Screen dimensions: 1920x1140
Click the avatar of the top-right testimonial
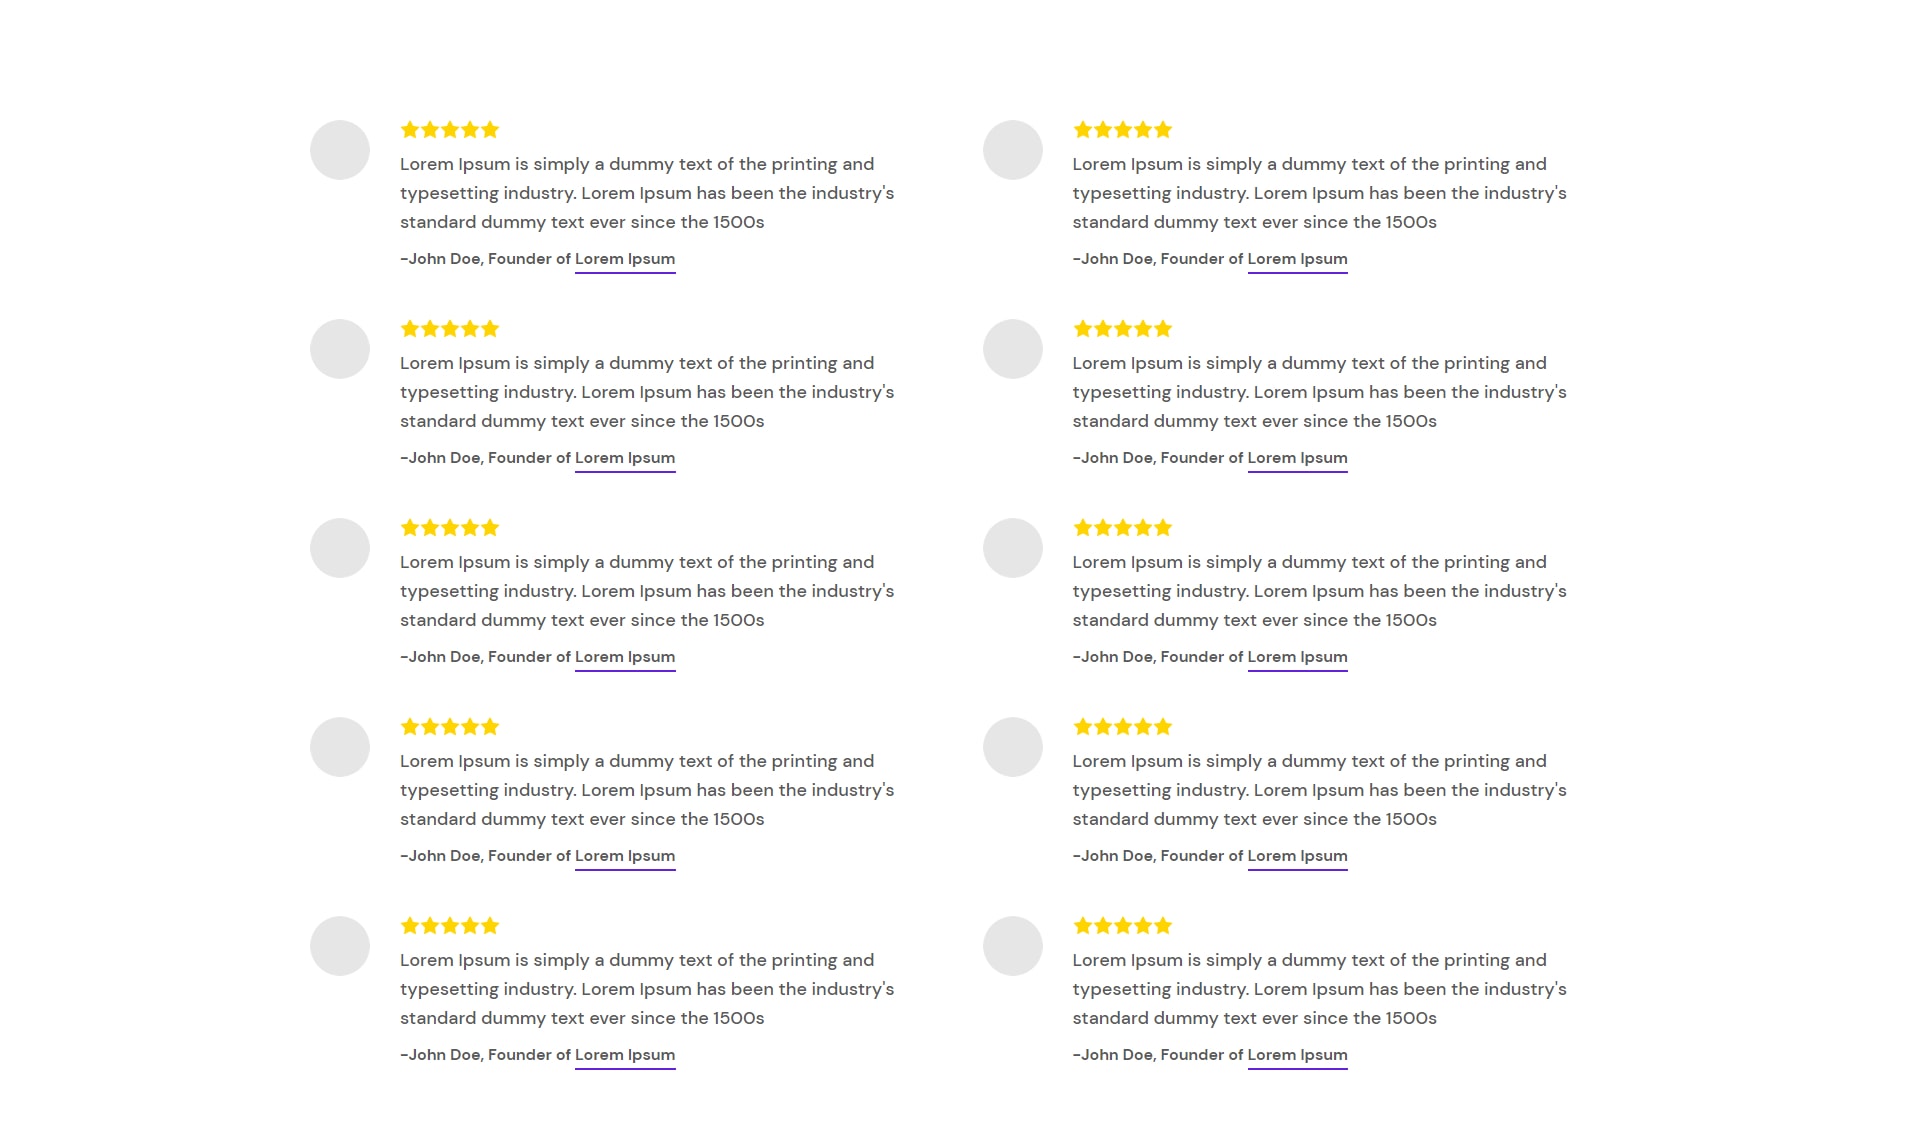pyautogui.click(x=1013, y=150)
